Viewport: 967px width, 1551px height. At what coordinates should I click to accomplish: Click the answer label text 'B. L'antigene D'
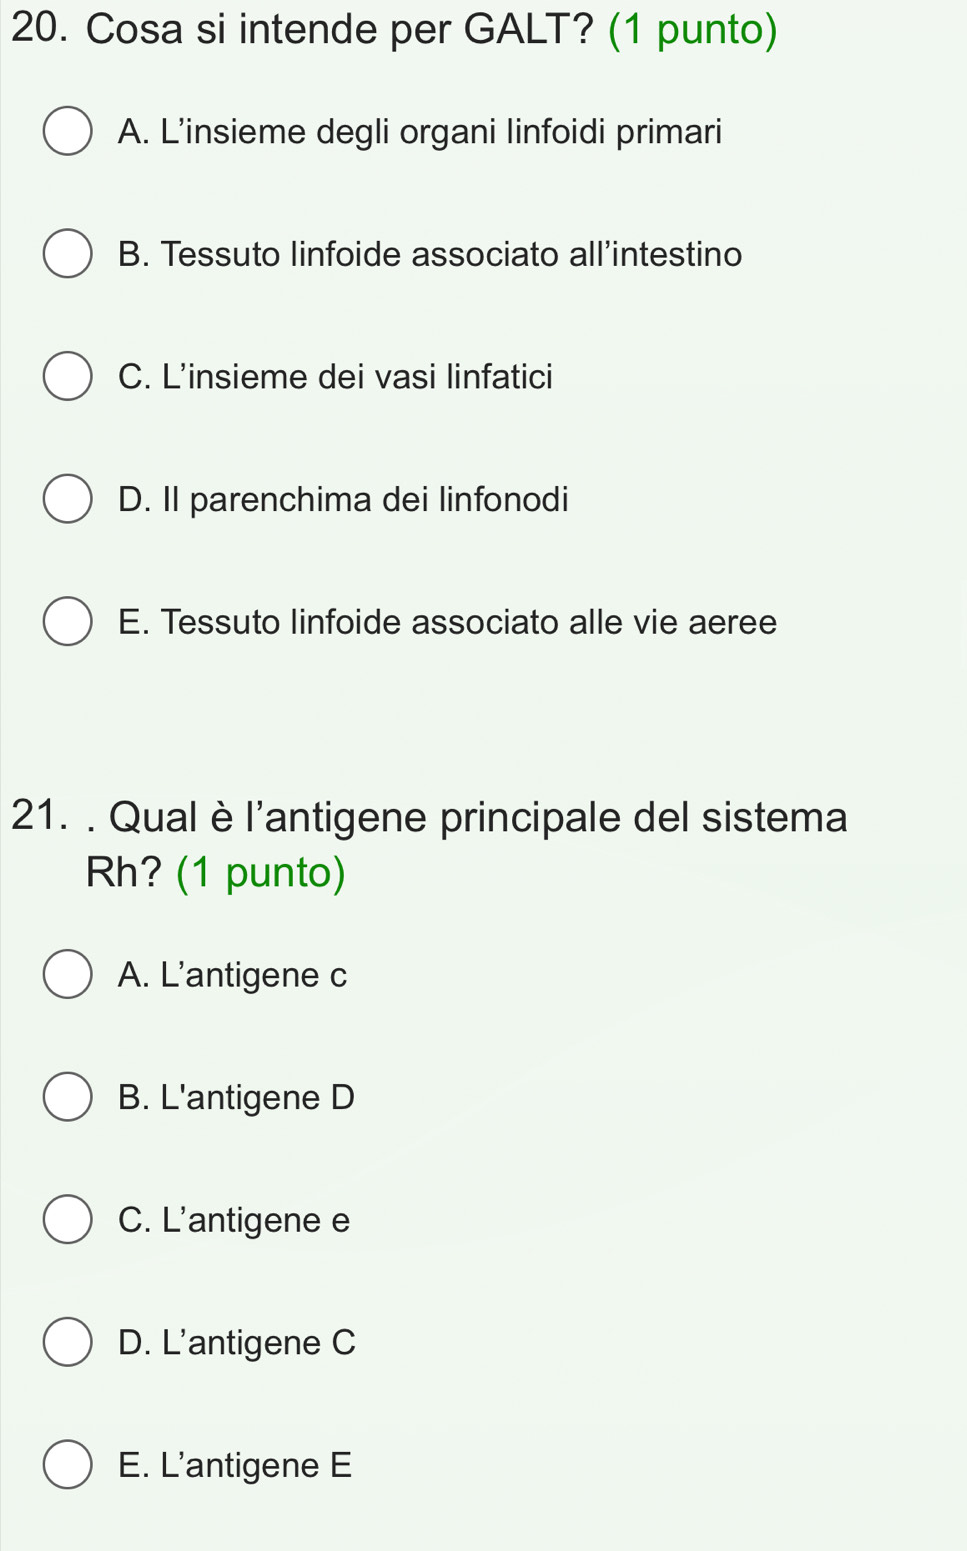[236, 1098]
